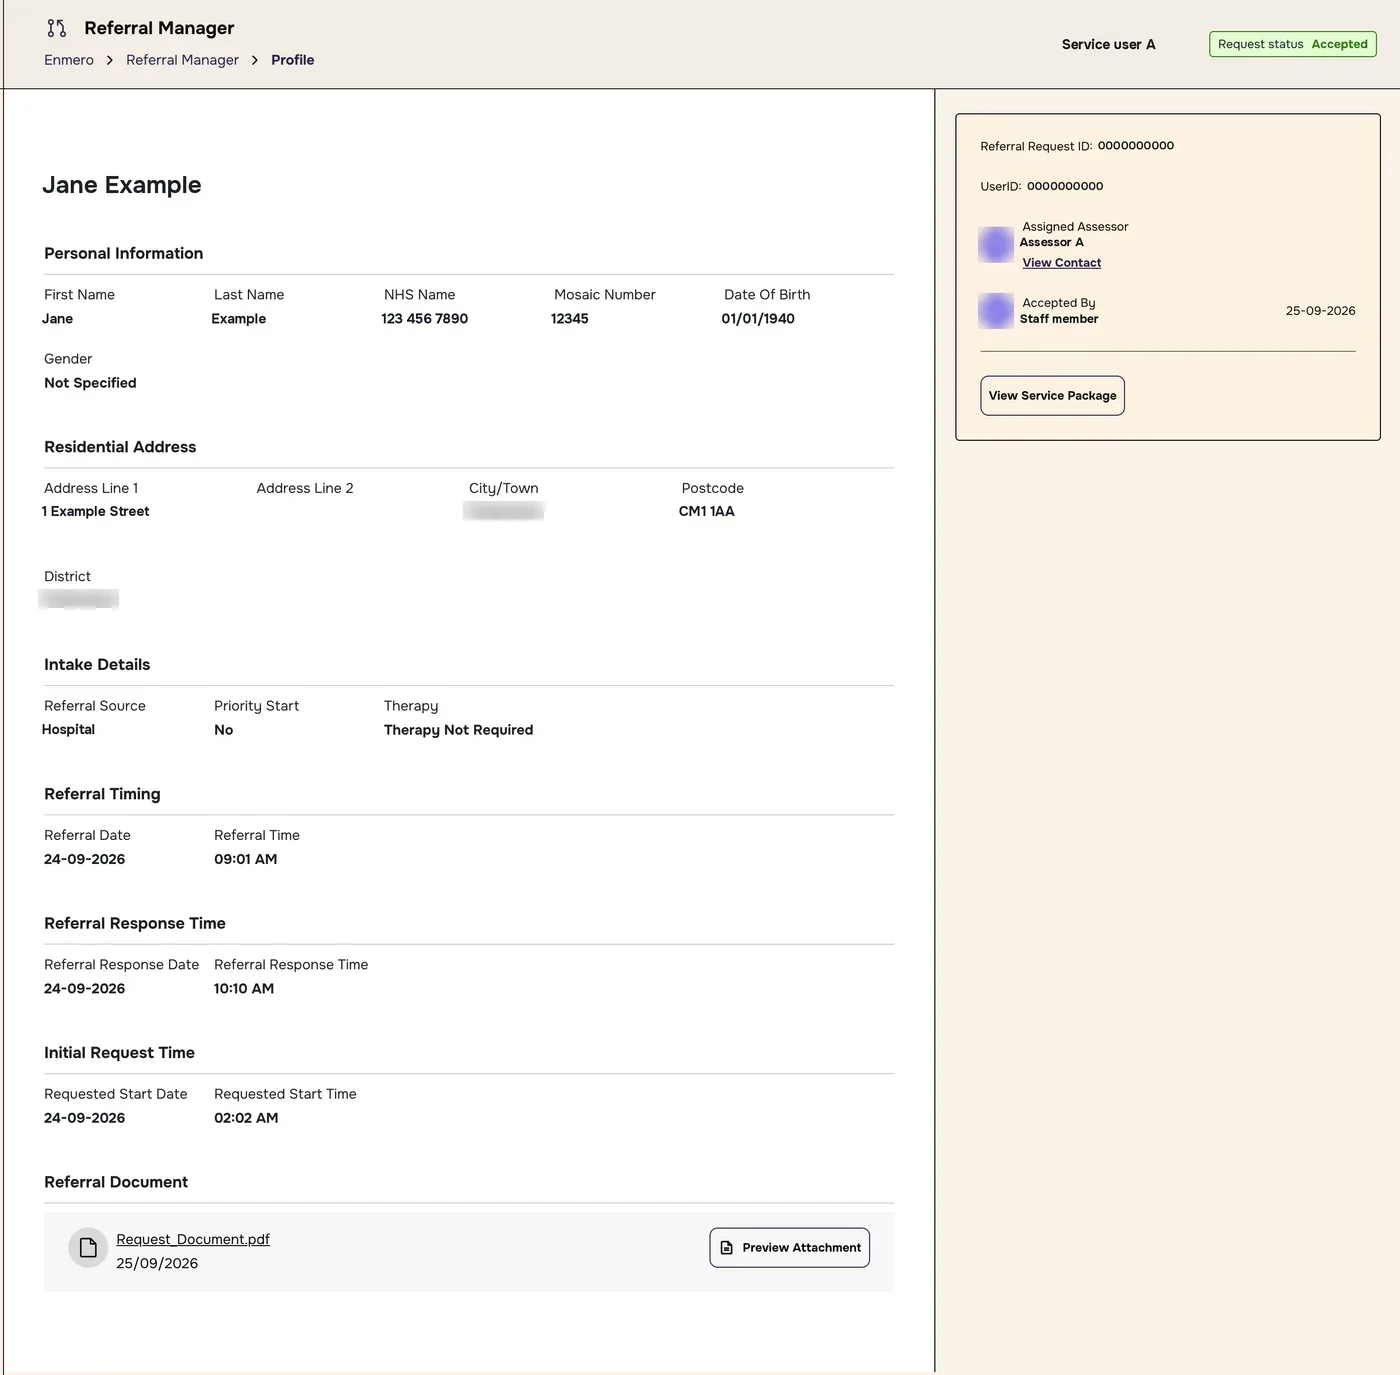Viewport: 1400px width, 1375px height.
Task: Click the Accepted By staff member avatar
Action: pyautogui.click(x=996, y=311)
